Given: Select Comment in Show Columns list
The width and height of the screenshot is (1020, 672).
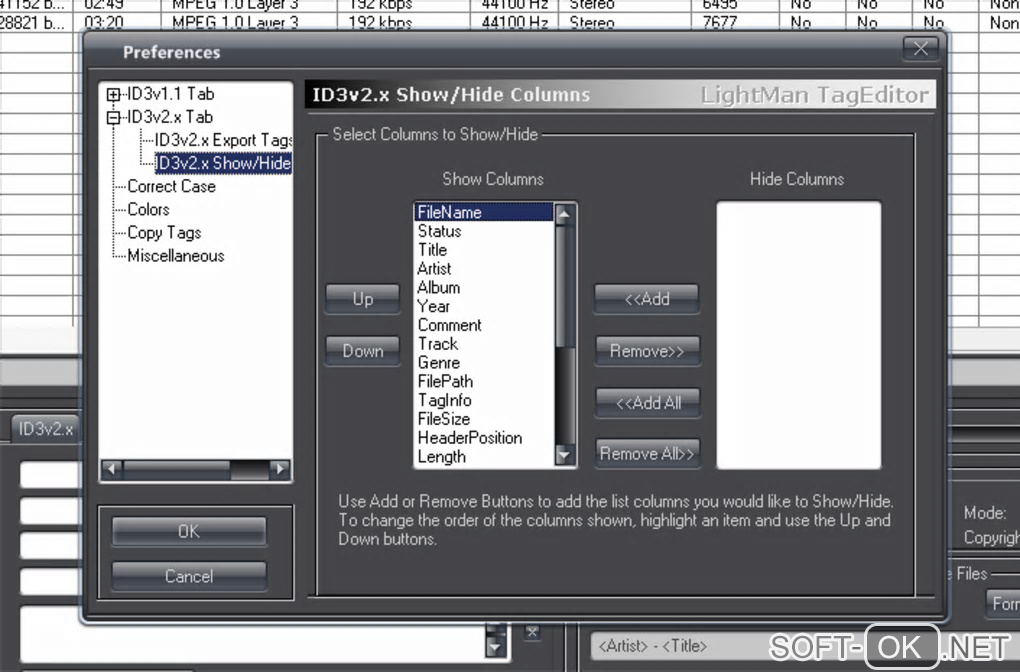Looking at the screenshot, I should (483, 325).
